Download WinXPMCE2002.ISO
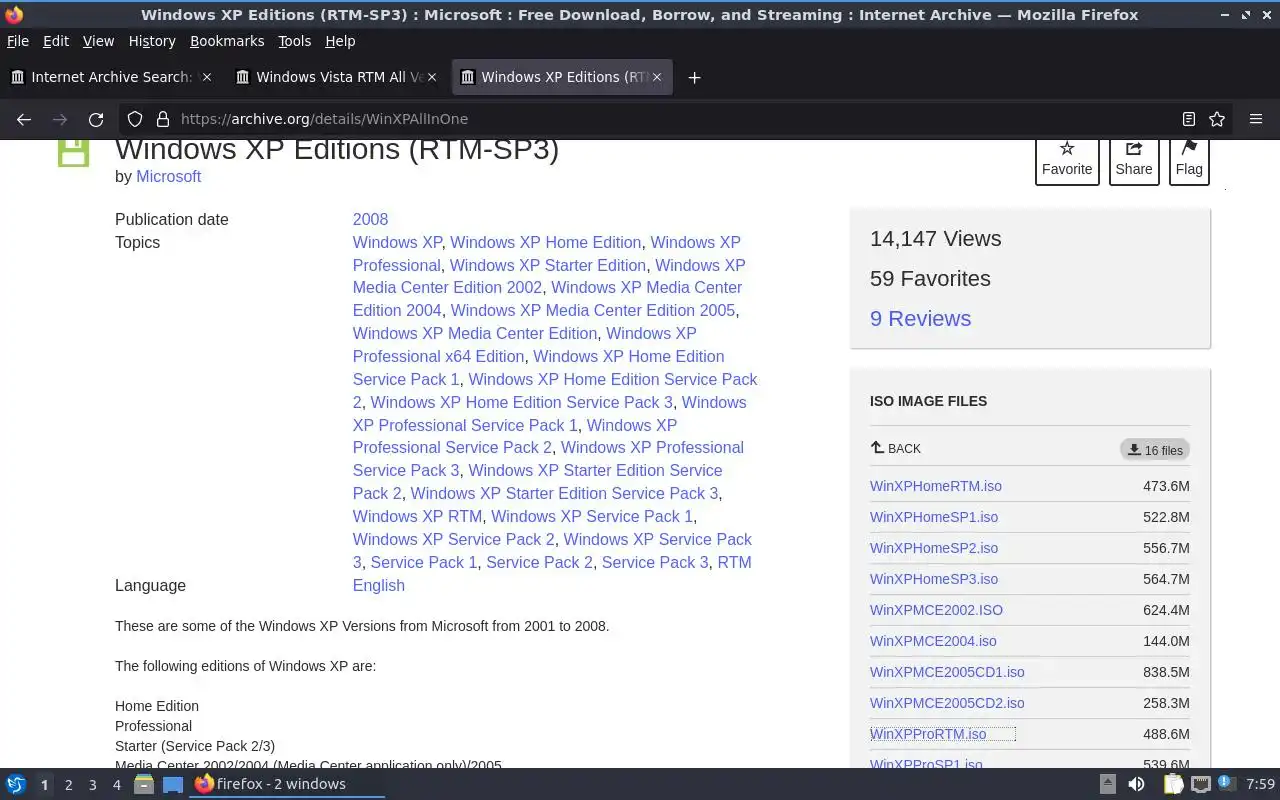 (x=936, y=610)
